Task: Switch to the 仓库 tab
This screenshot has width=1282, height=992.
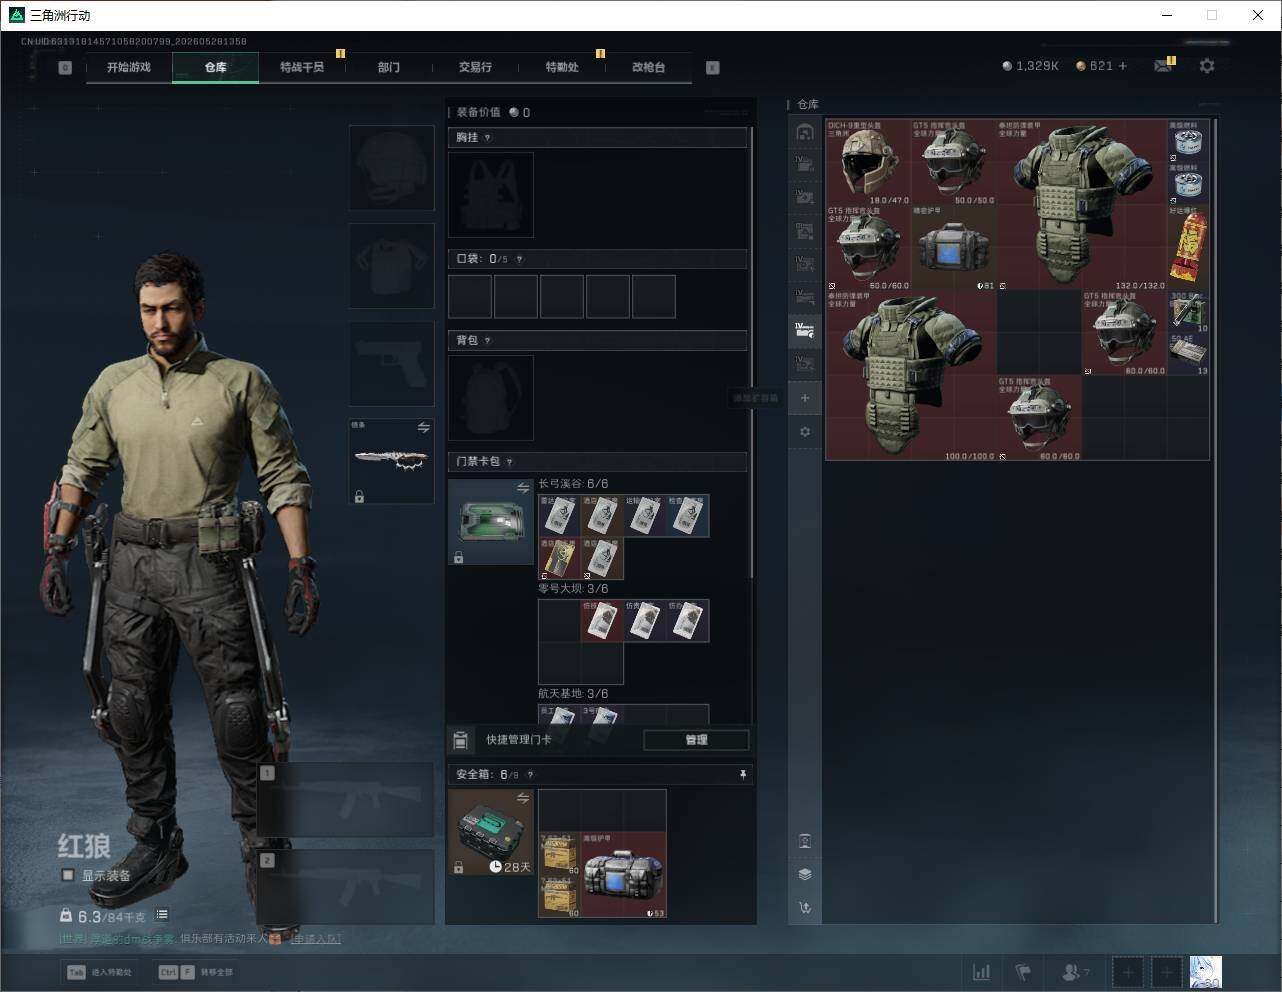Action: 216,67
